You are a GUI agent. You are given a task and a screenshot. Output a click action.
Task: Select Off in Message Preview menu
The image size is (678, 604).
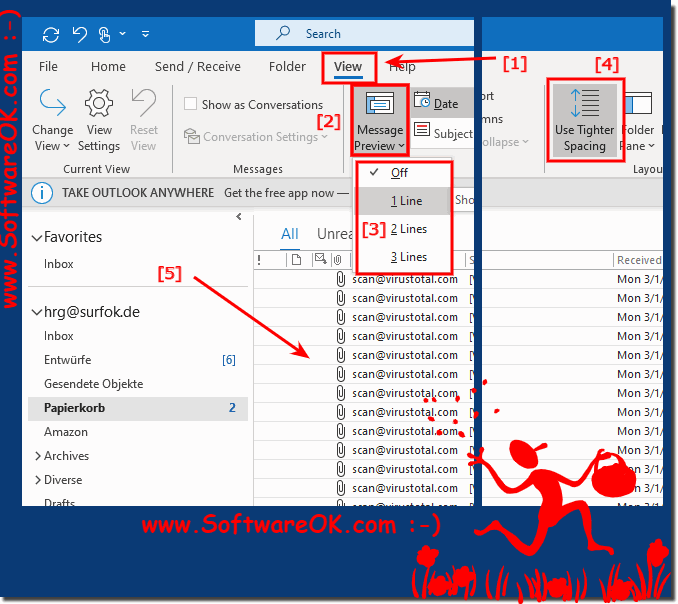tap(403, 173)
